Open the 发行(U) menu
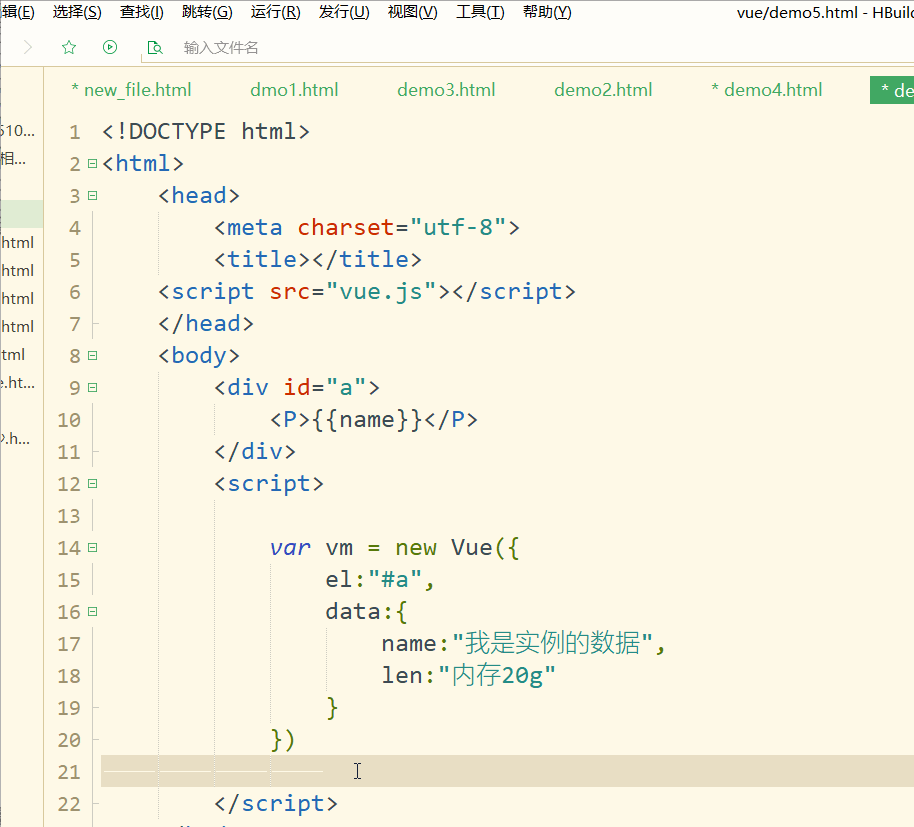Viewport: 914px width, 827px height. click(x=344, y=12)
